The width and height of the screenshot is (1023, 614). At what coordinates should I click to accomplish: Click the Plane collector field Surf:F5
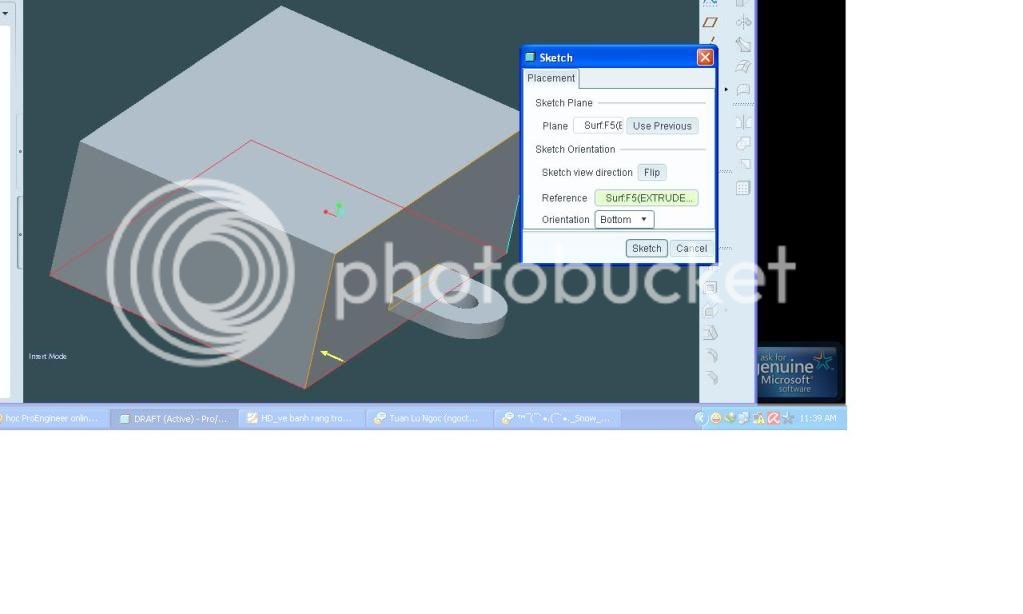(600, 126)
